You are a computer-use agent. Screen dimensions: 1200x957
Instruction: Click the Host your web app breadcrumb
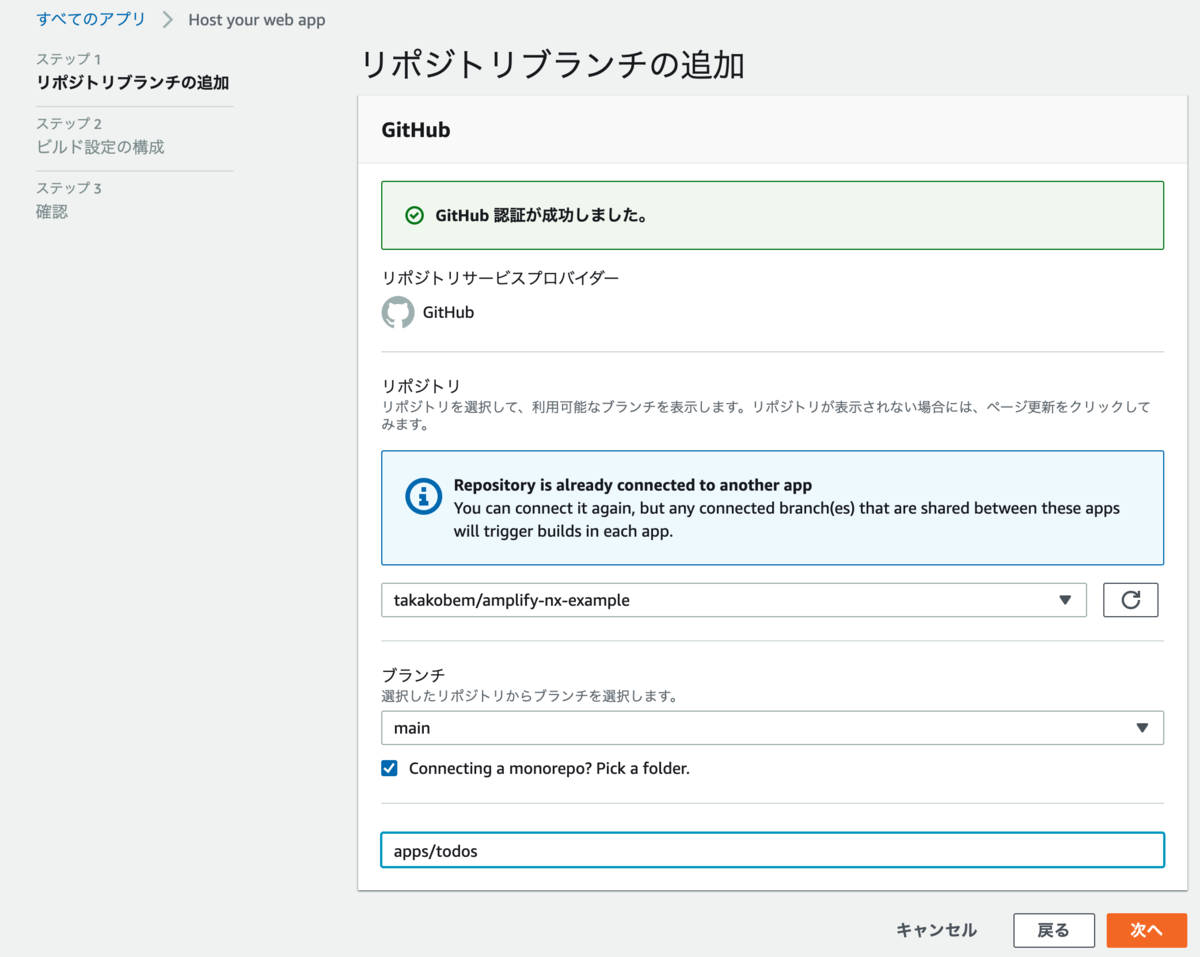pos(257,20)
